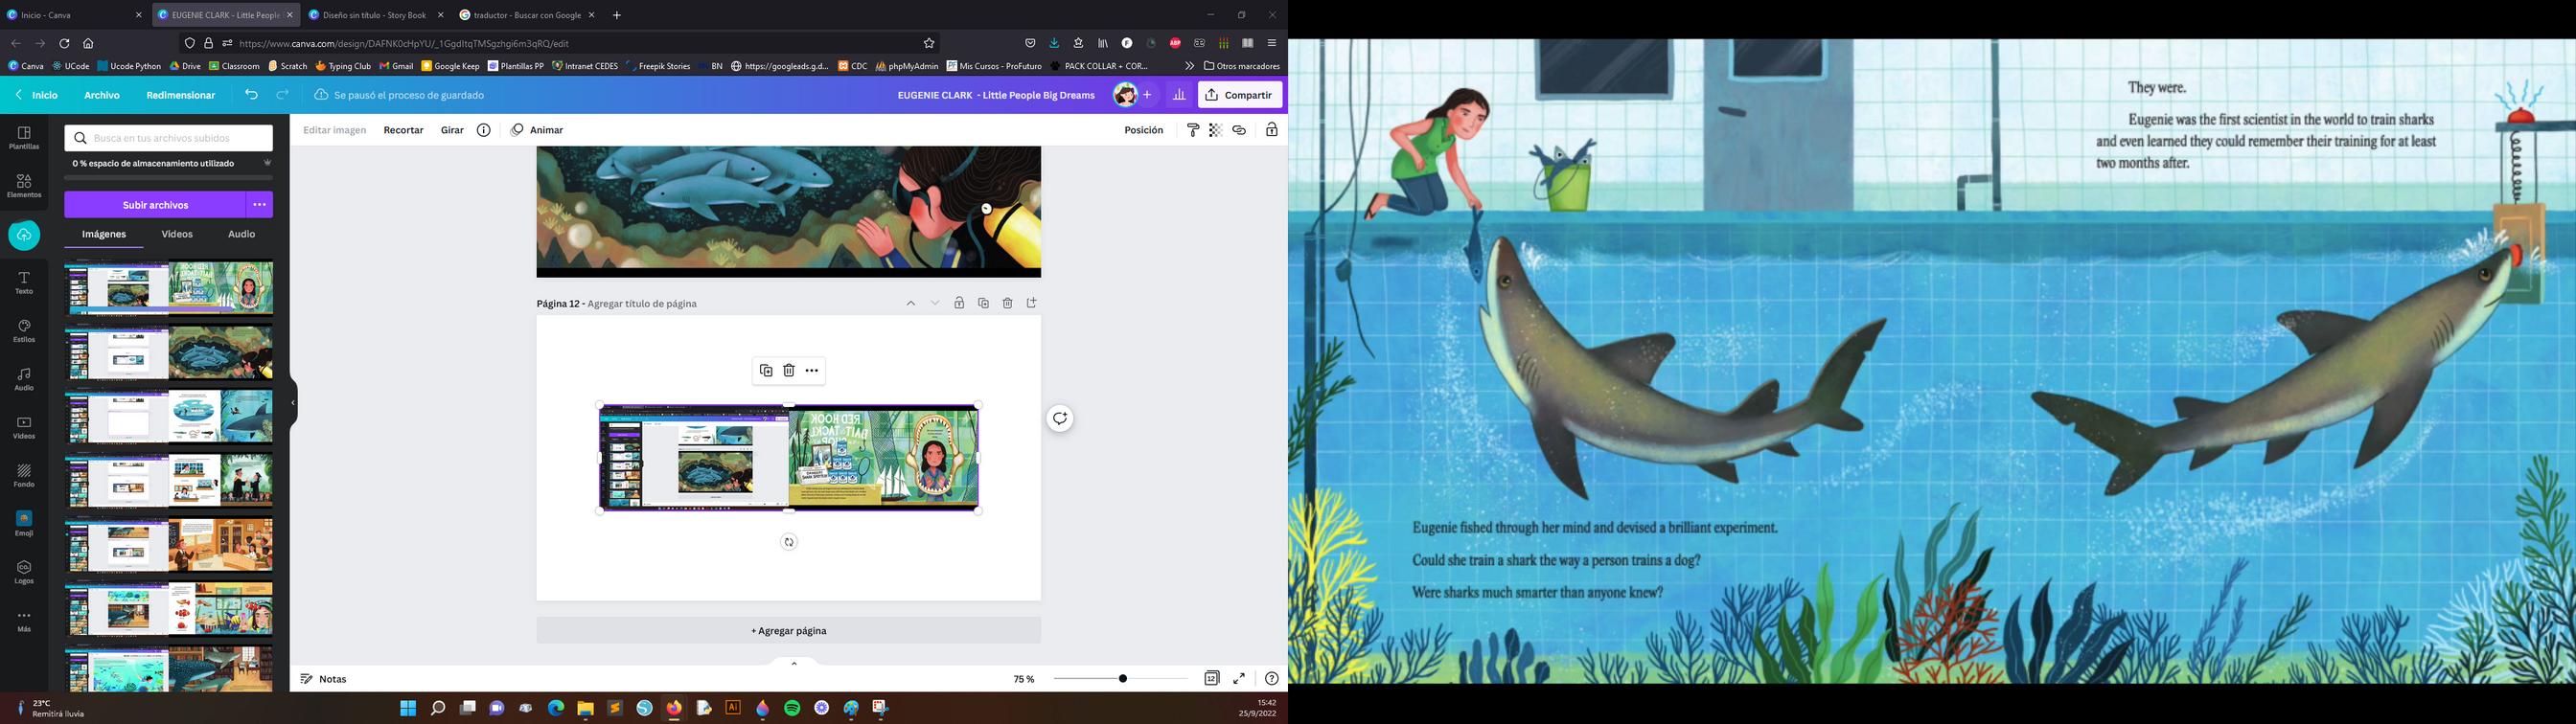
Task: Expand the page thumbnails strip at bottom
Action: click(x=794, y=662)
